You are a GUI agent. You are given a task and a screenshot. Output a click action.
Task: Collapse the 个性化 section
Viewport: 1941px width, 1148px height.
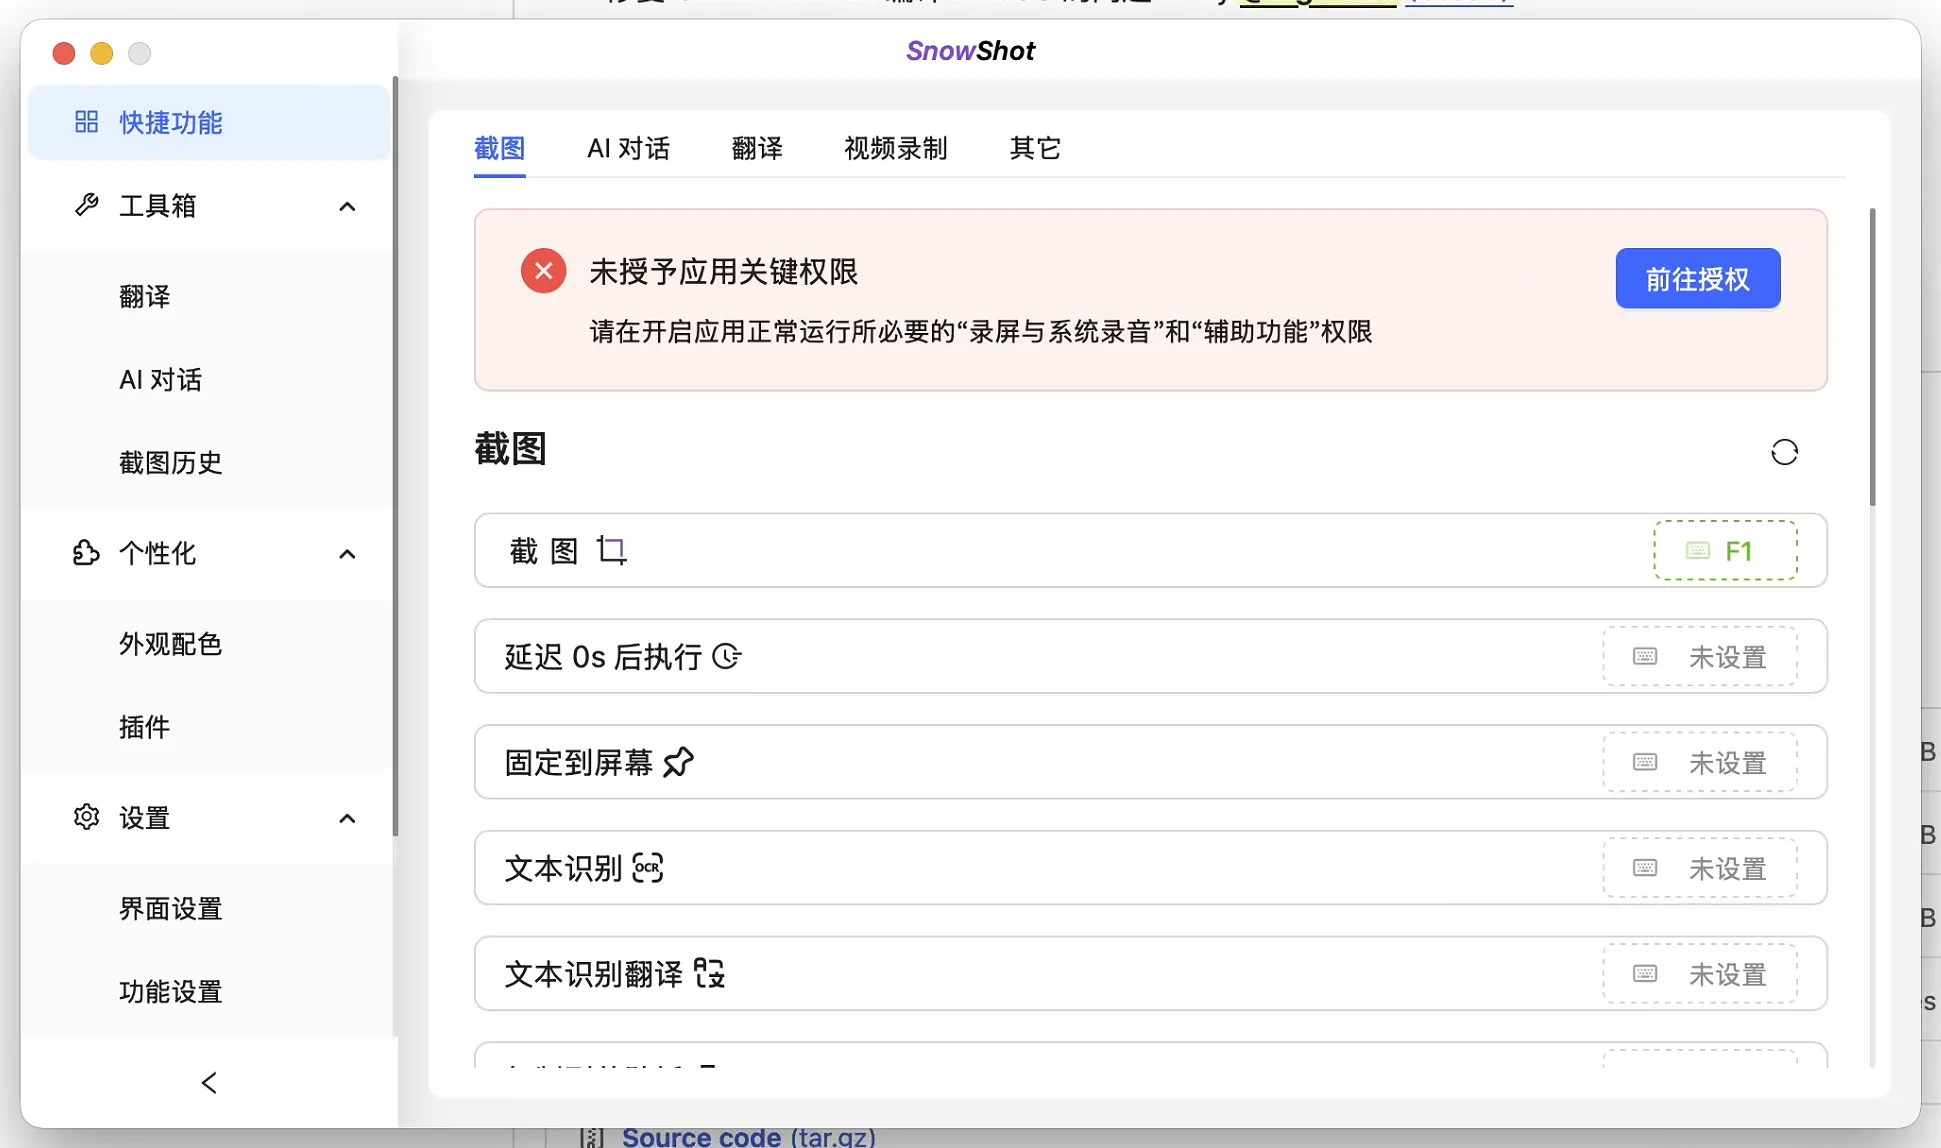tap(347, 554)
